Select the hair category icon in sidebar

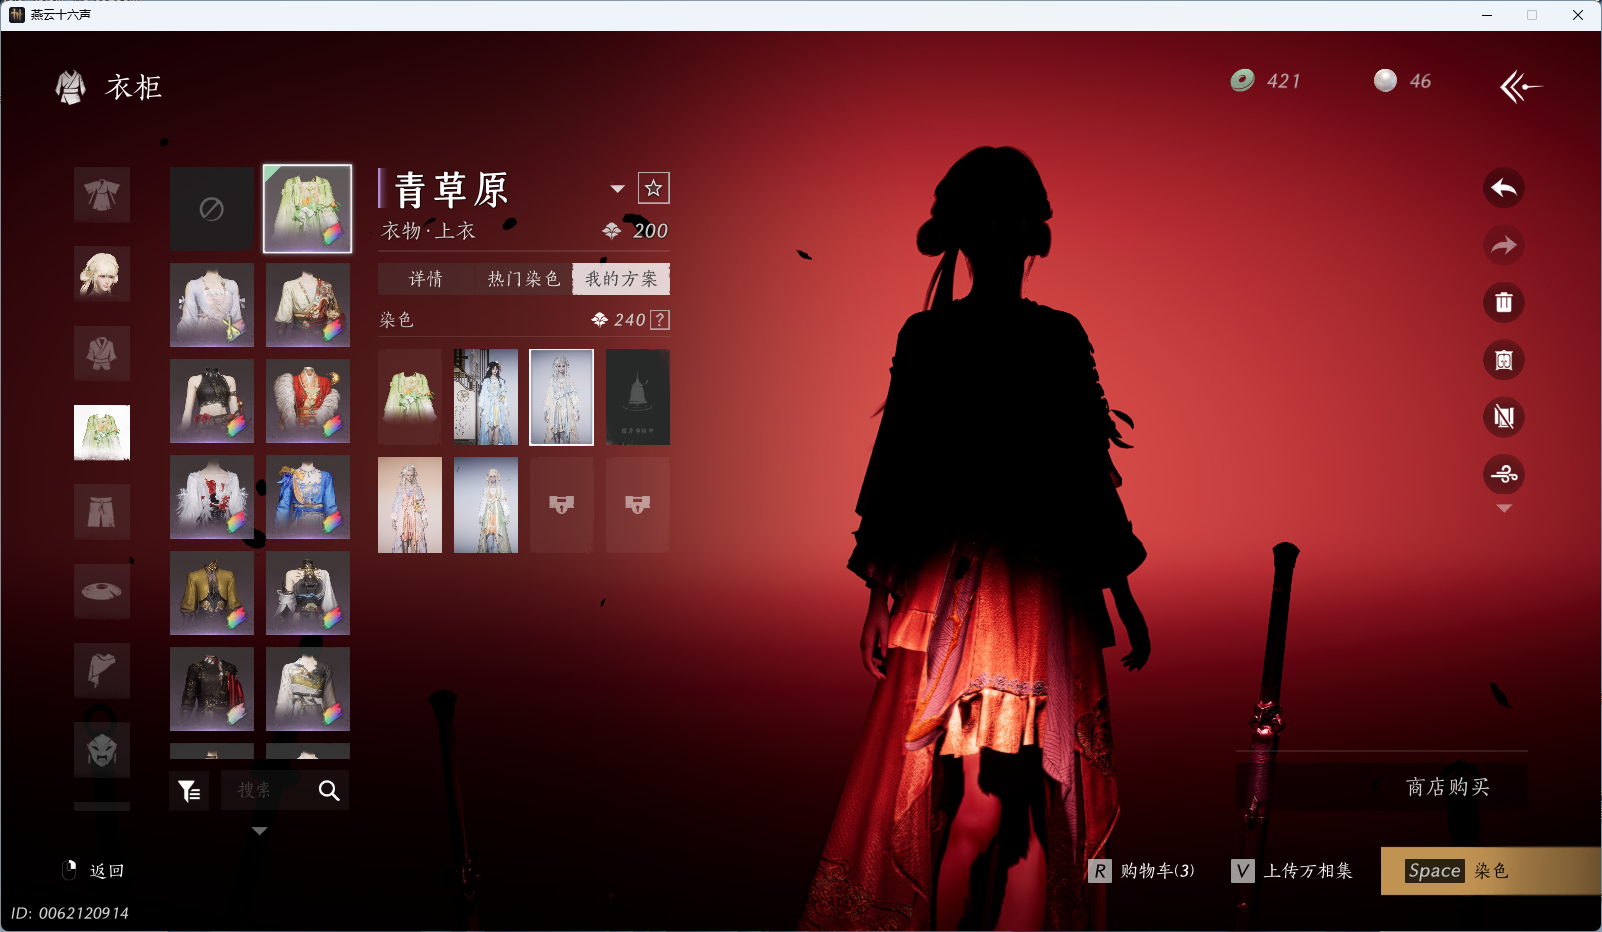[101, 274]
